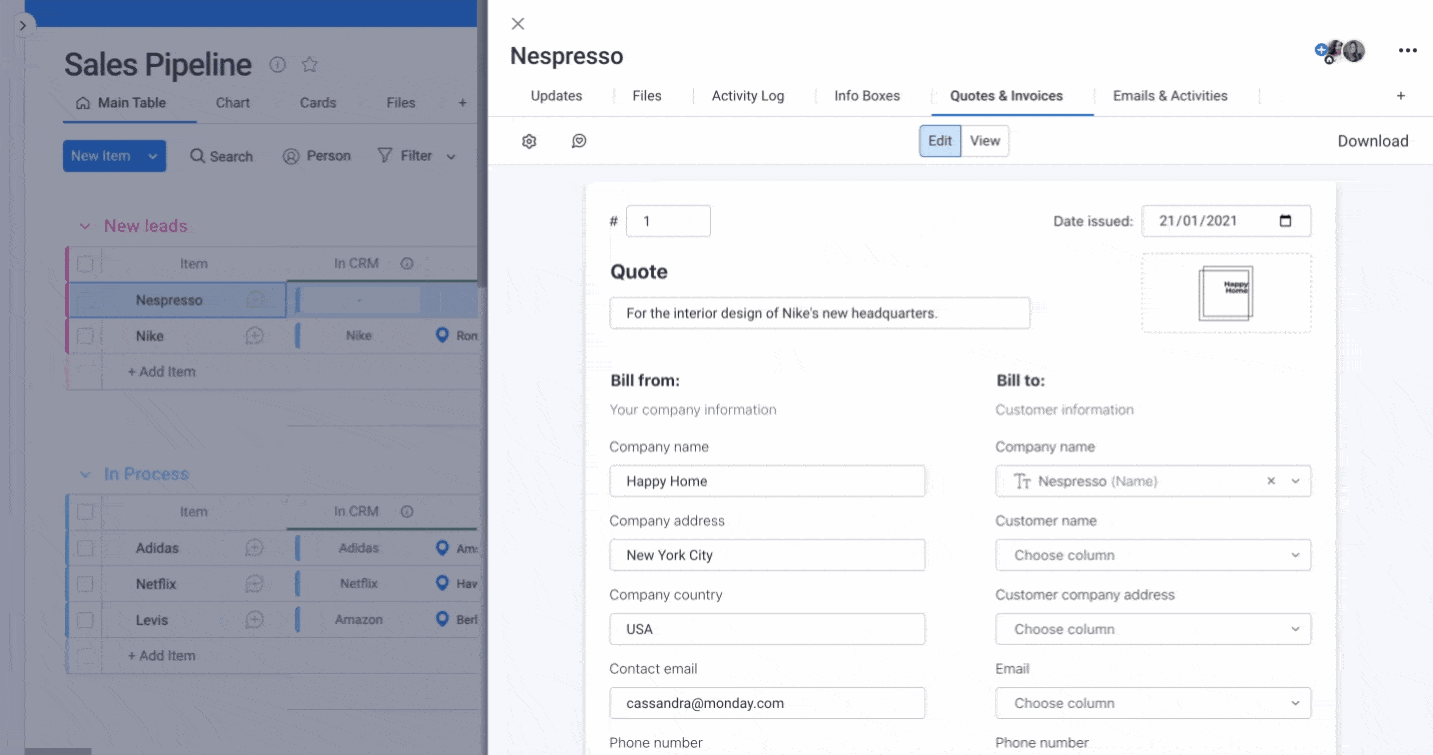Expand the left sidebar with the arrow

click(23, 25)
